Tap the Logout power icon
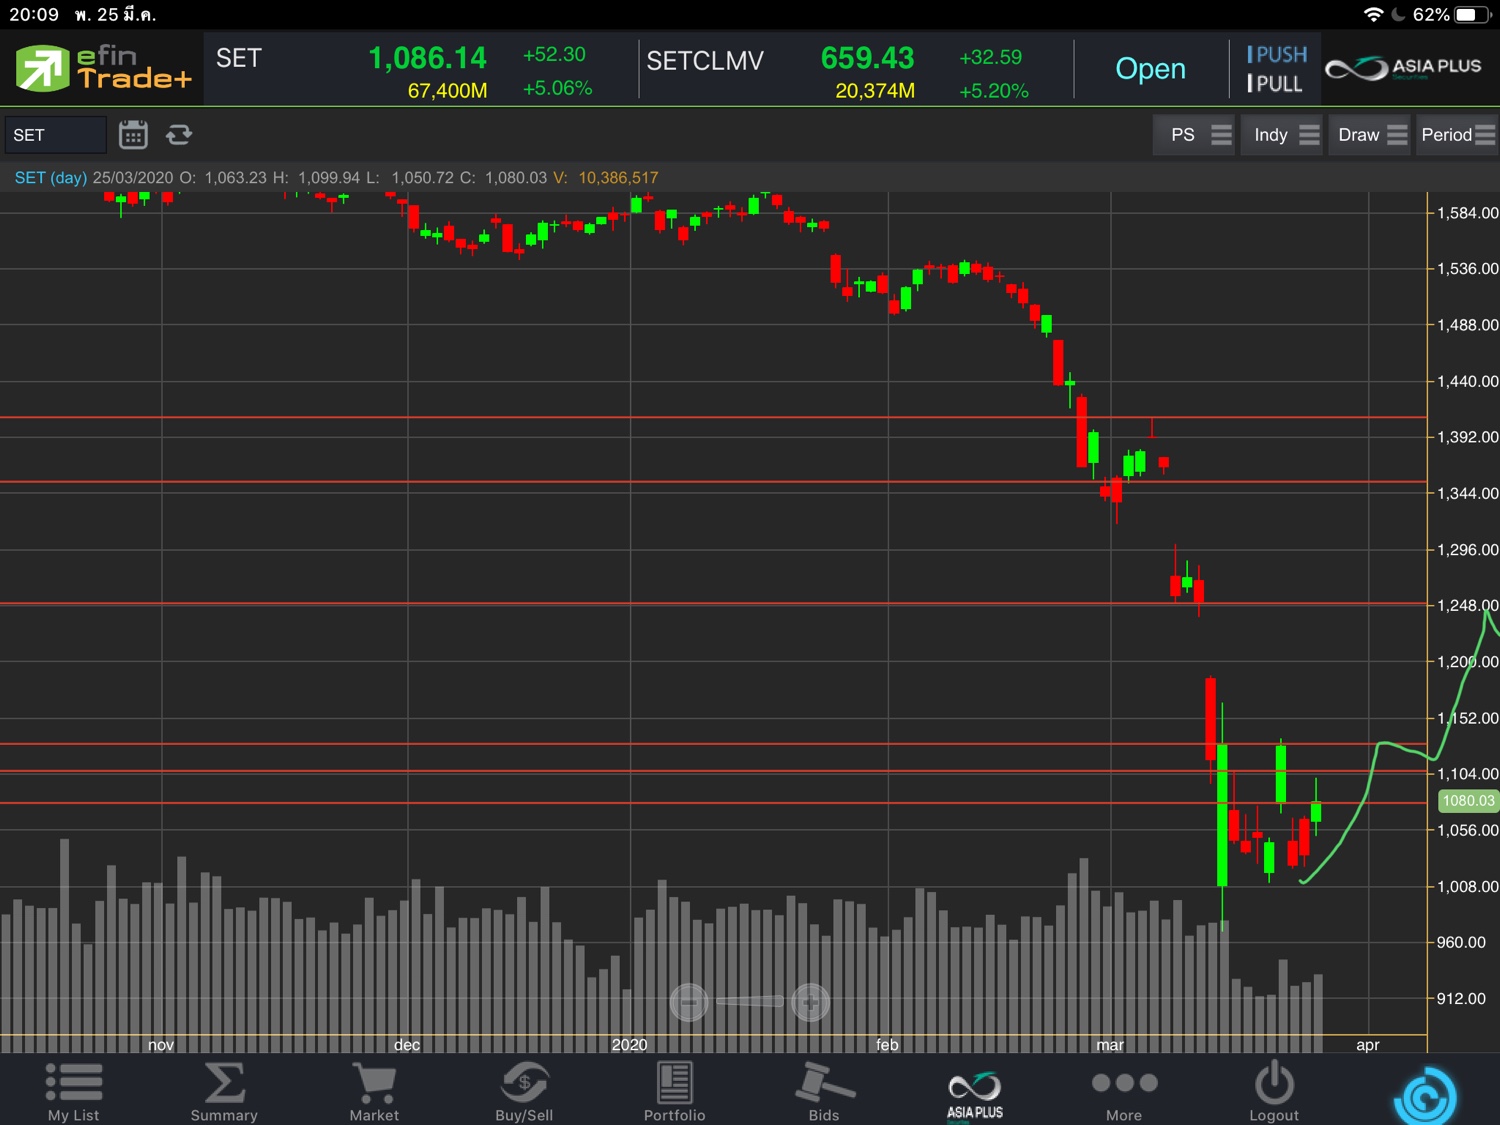 click(1274, 1092)
